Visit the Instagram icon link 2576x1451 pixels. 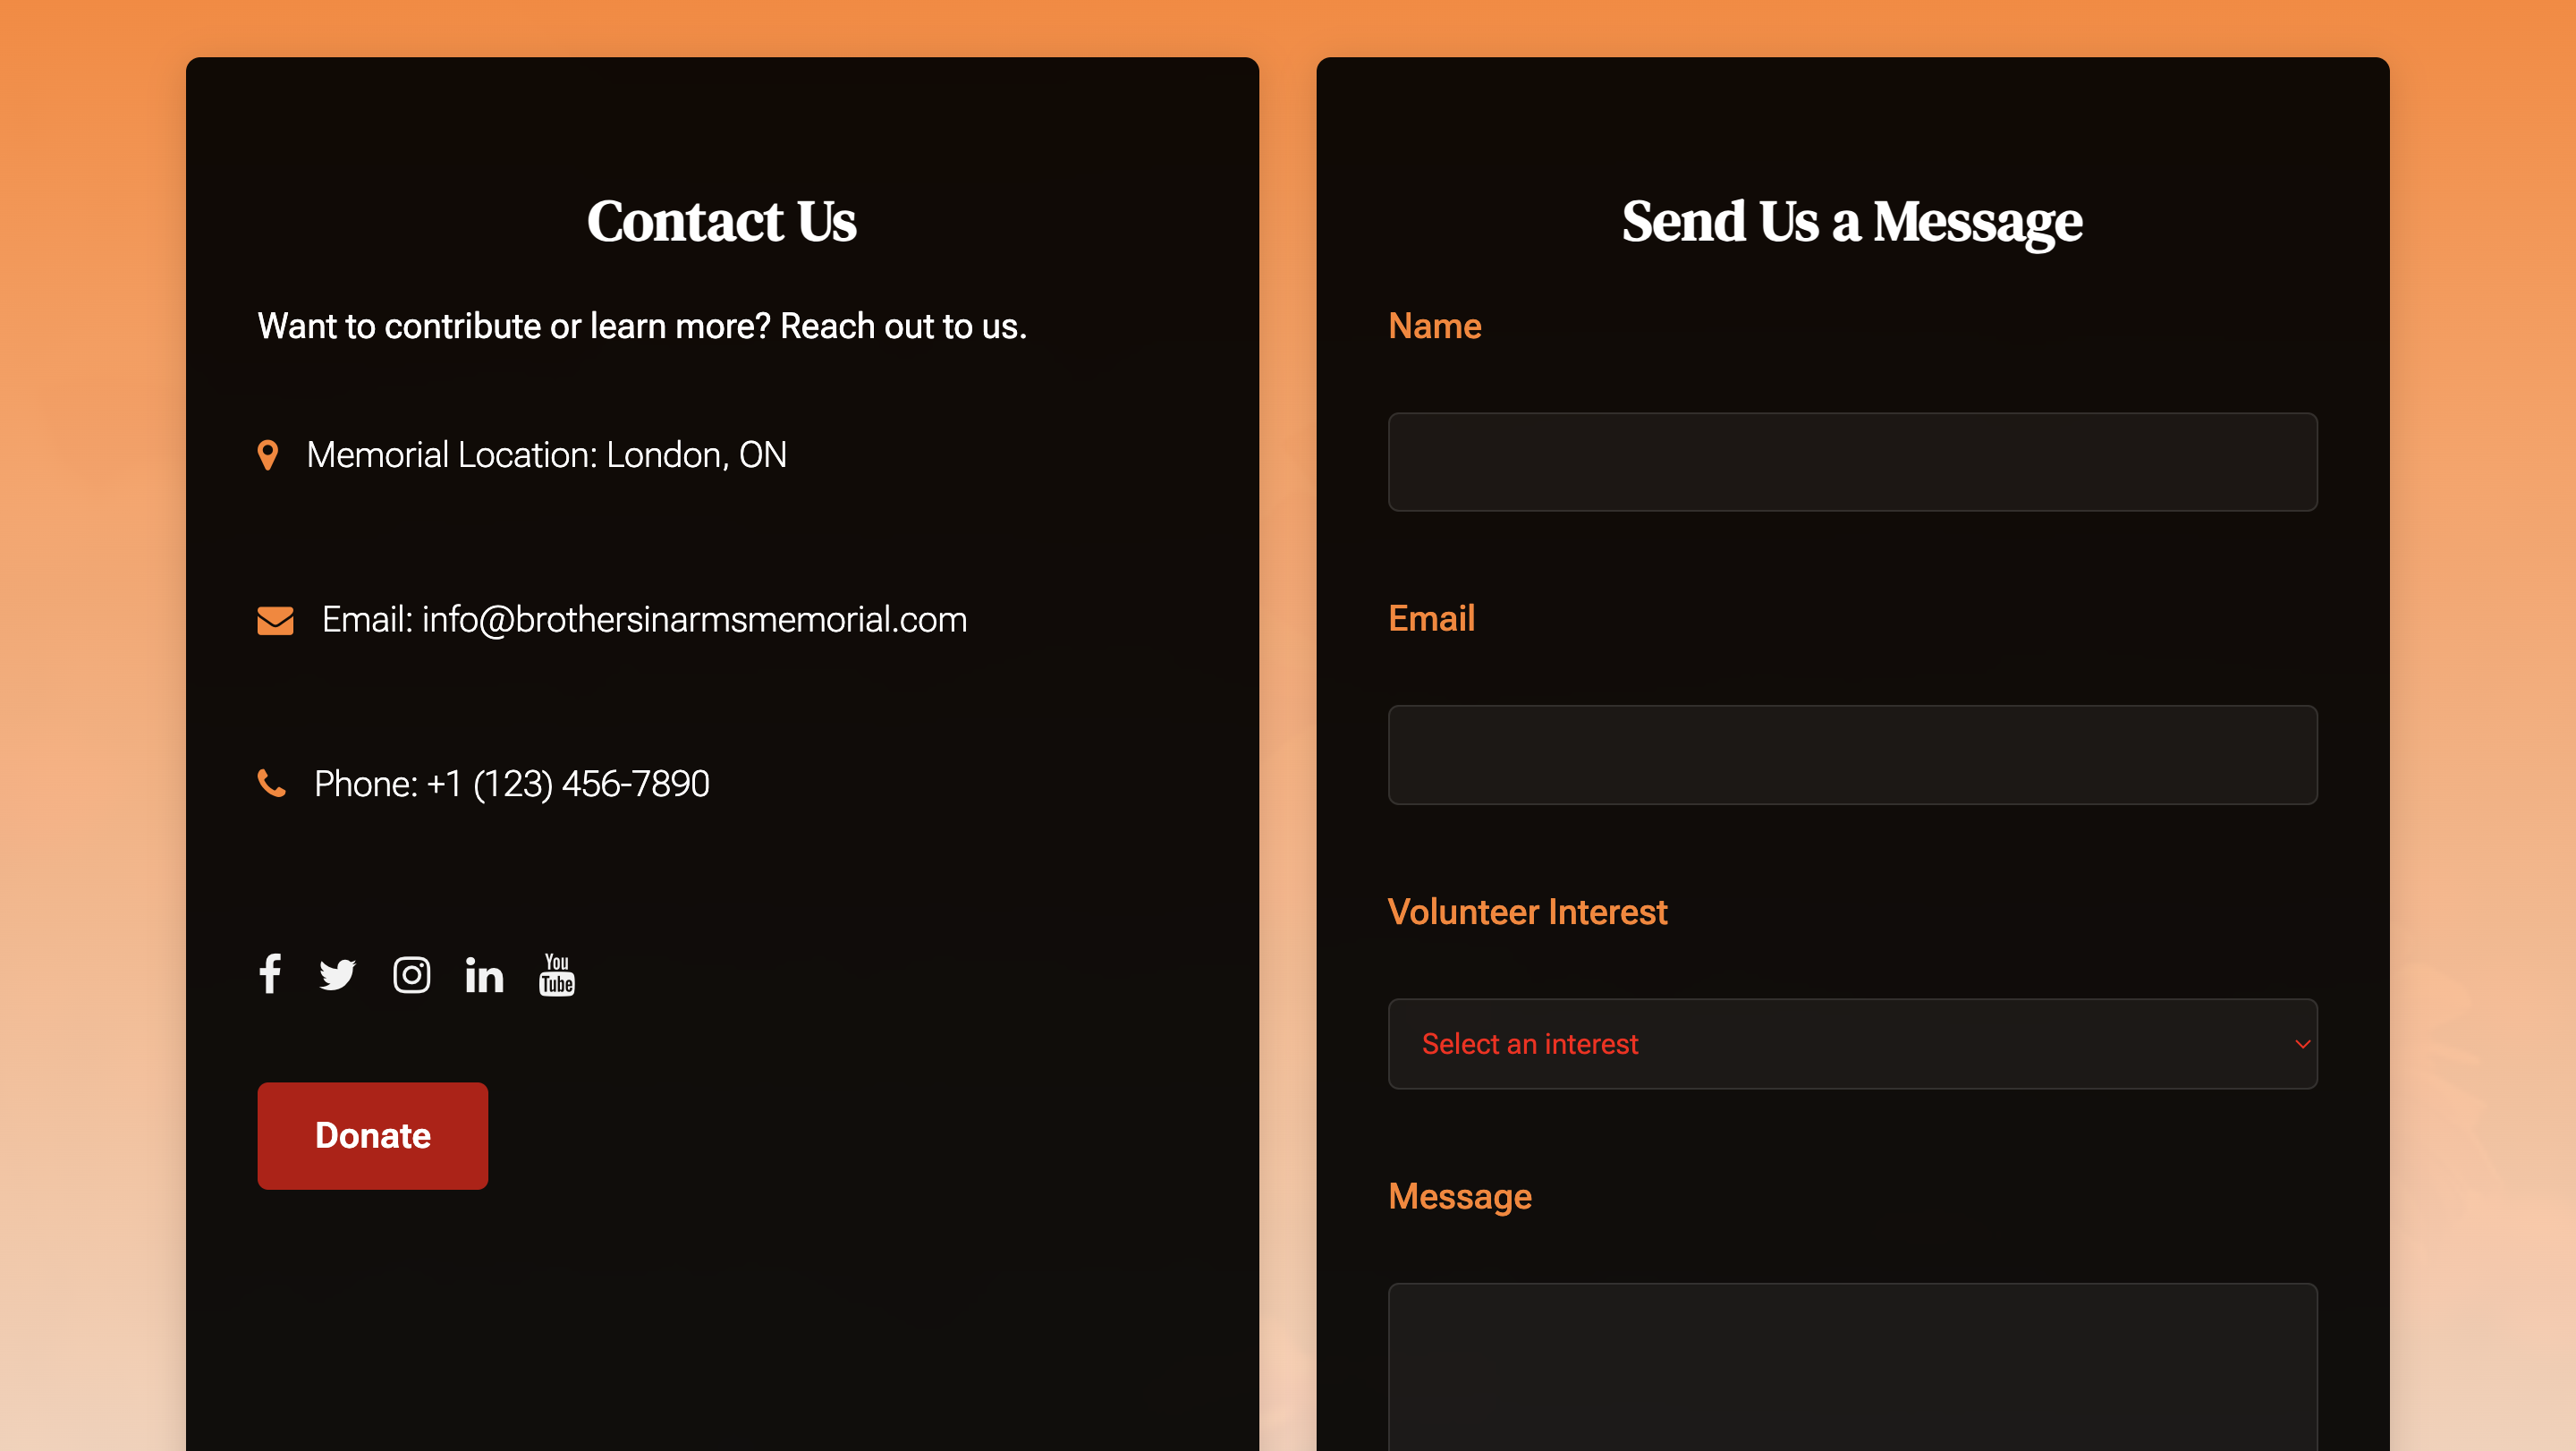pyautogui.click(x=411, y=974)
